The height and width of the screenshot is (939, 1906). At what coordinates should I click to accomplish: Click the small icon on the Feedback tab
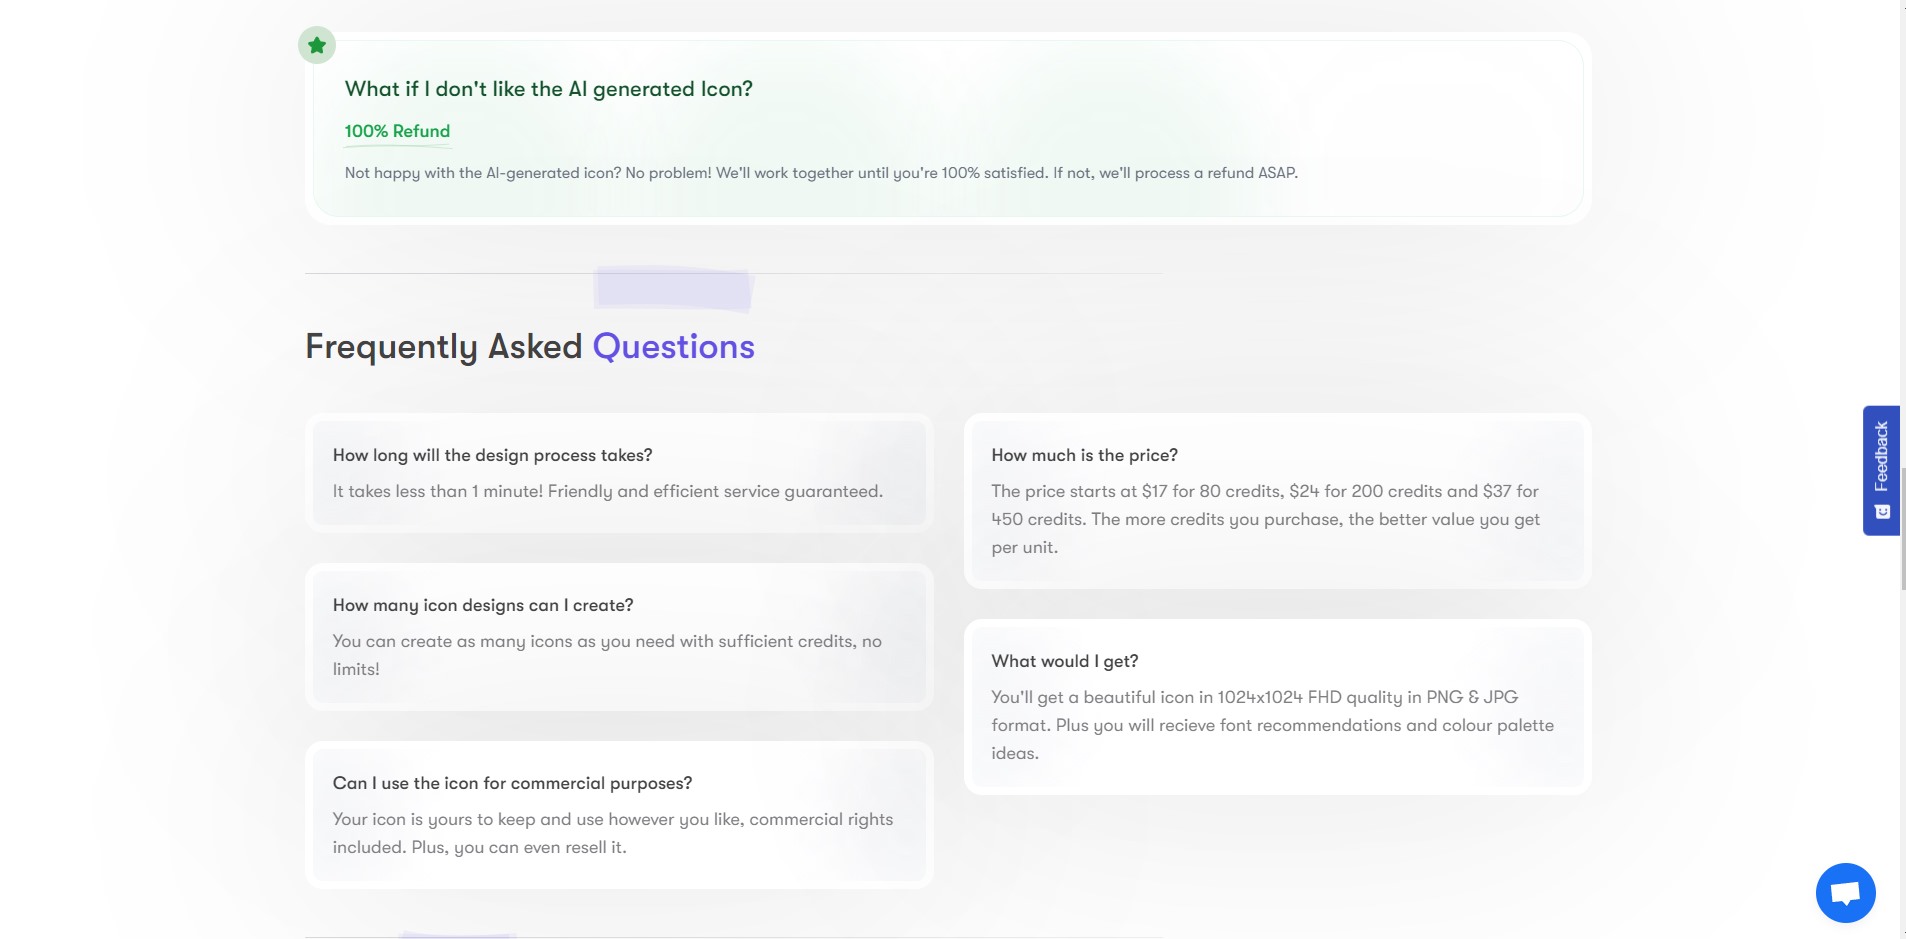point(1882,511)
